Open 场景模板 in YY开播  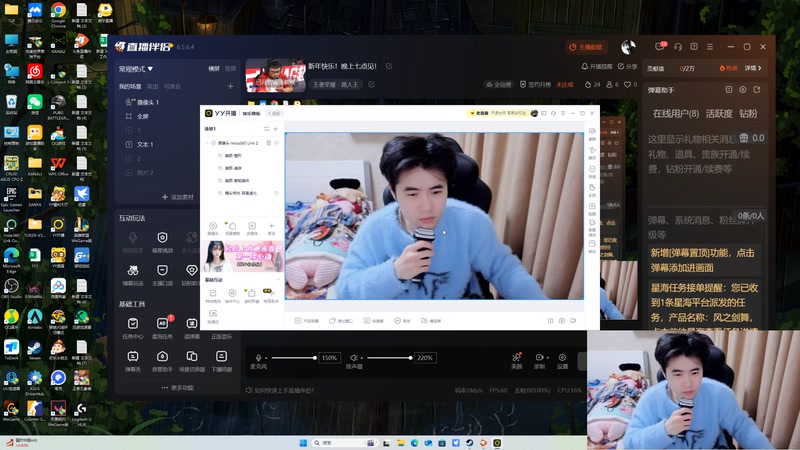[x=232, y=228]
